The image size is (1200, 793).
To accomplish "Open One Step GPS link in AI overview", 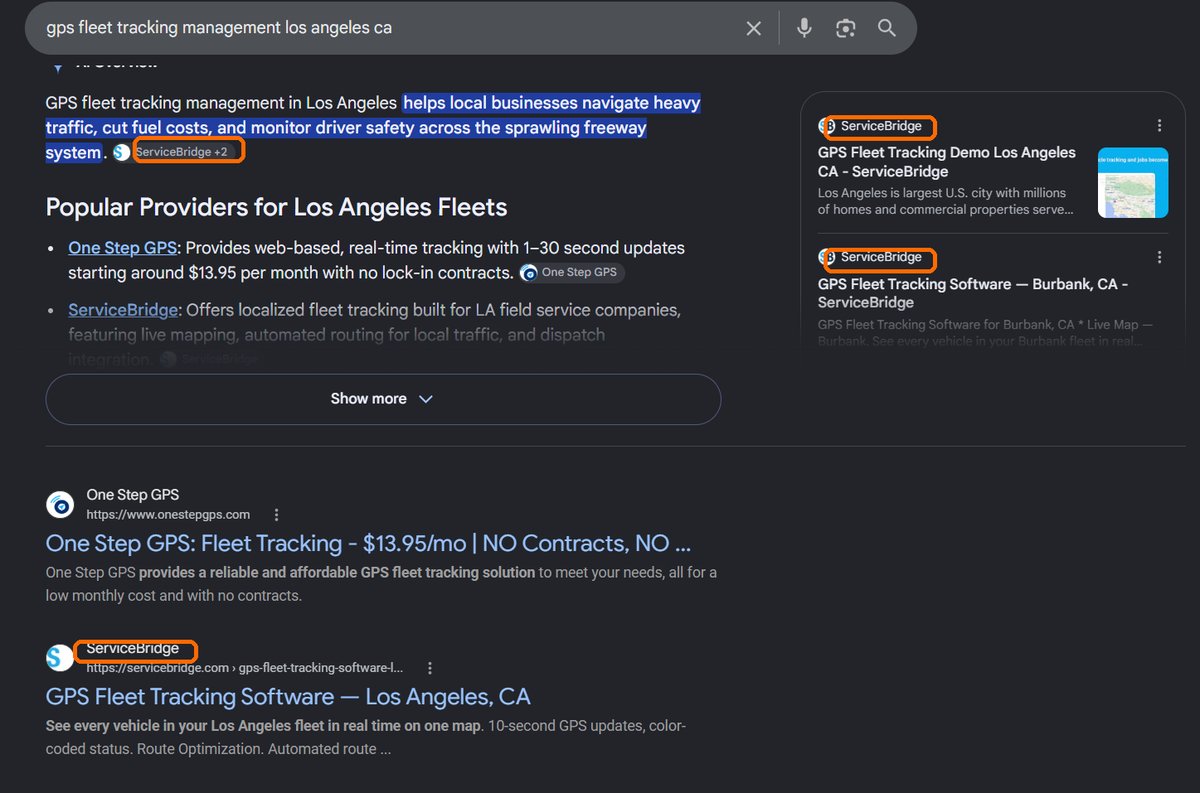I will click(x=122, y=248).
